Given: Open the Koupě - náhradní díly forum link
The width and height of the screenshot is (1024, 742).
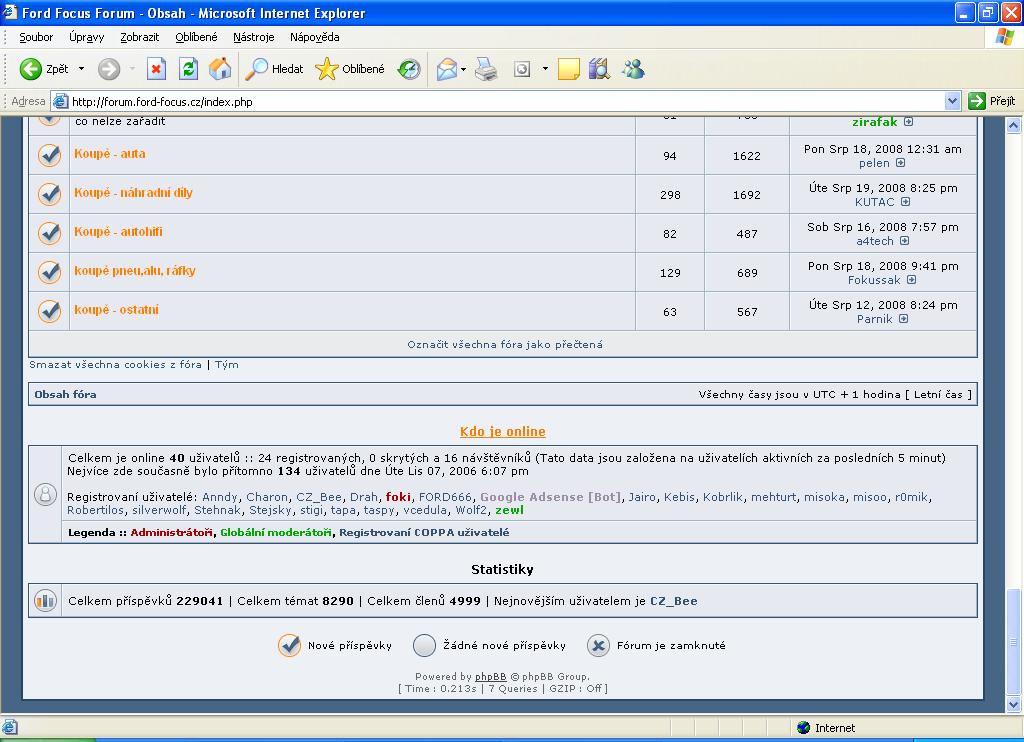Looking at the screenshot, I should 133,193.
